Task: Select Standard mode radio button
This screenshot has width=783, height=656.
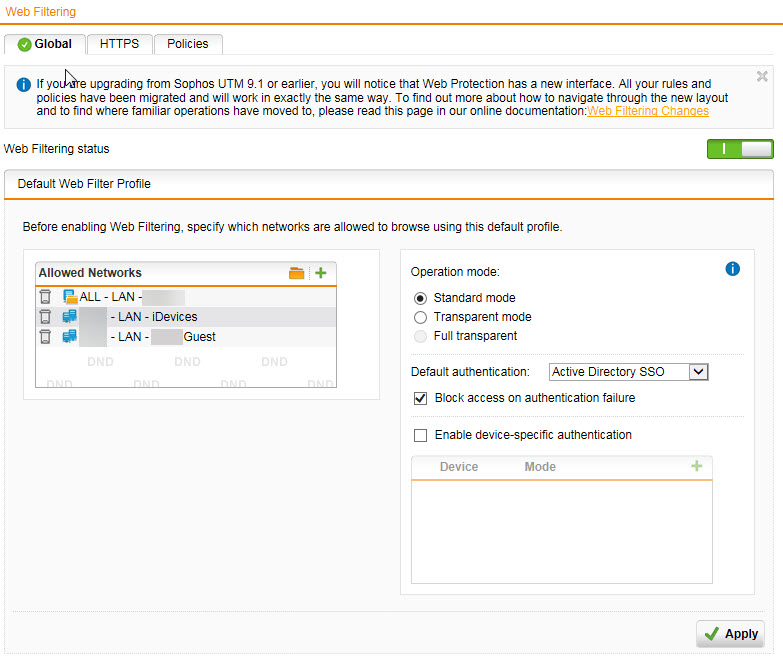Action: 420,298
